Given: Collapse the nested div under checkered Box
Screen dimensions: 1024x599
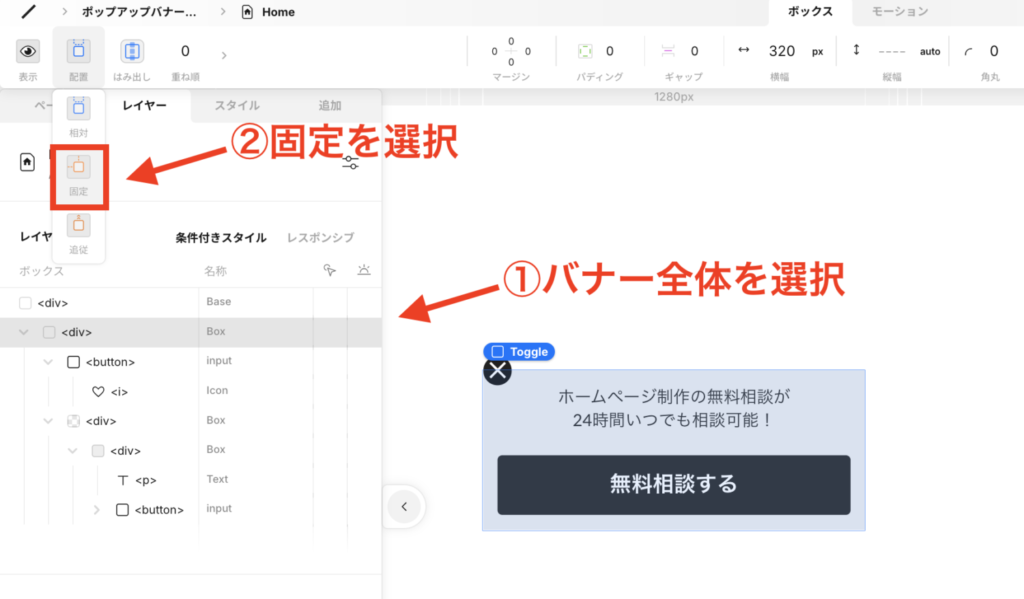Looking at the screenshot, I should pyautogui.click(x=72, y=451).
